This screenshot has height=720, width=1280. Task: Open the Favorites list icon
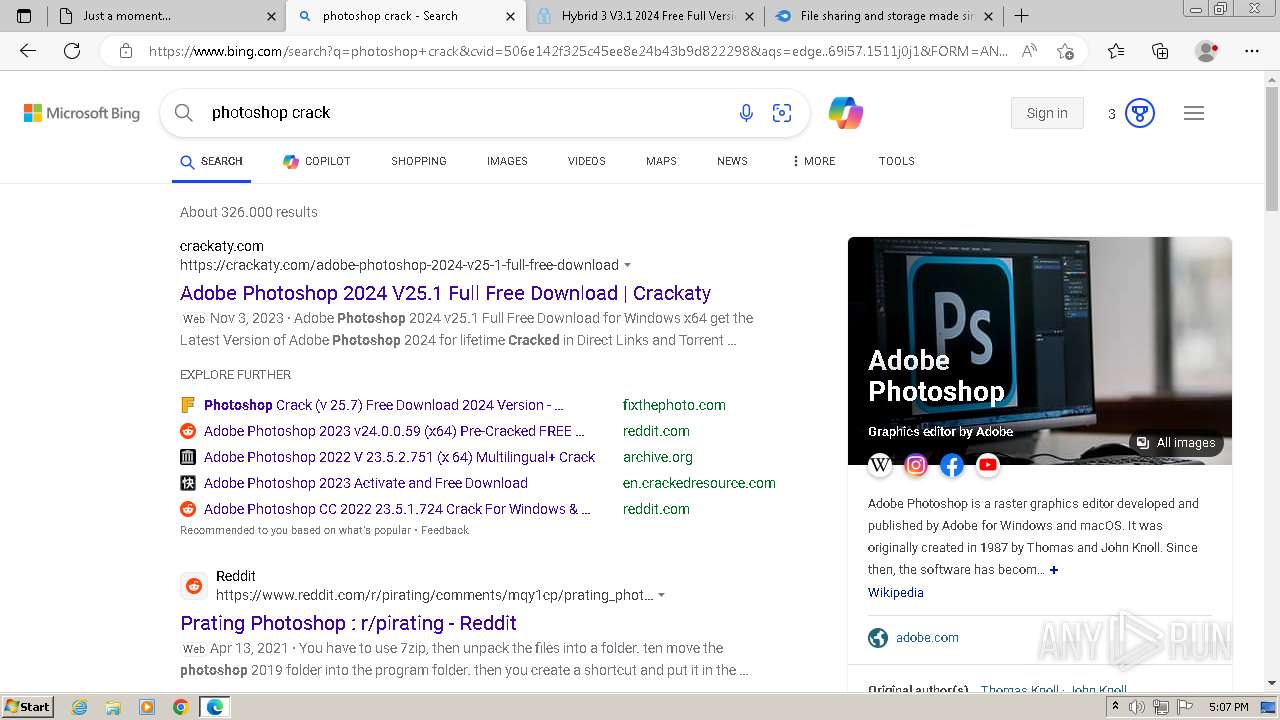point(1116,51)
